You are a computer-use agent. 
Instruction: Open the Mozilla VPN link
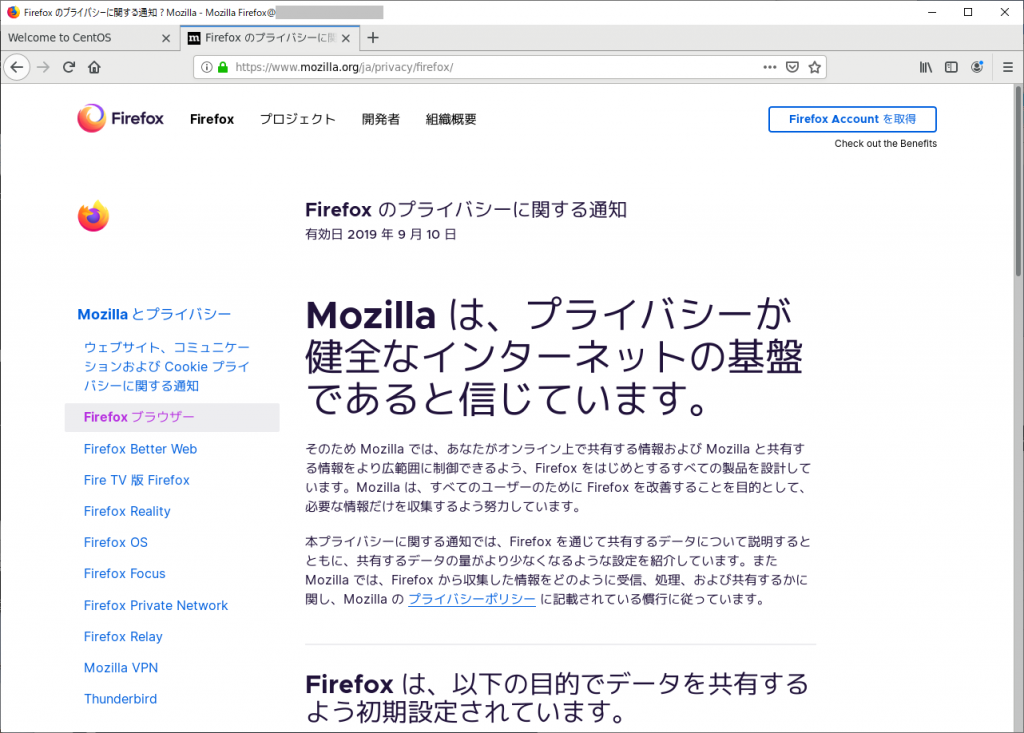121,668
